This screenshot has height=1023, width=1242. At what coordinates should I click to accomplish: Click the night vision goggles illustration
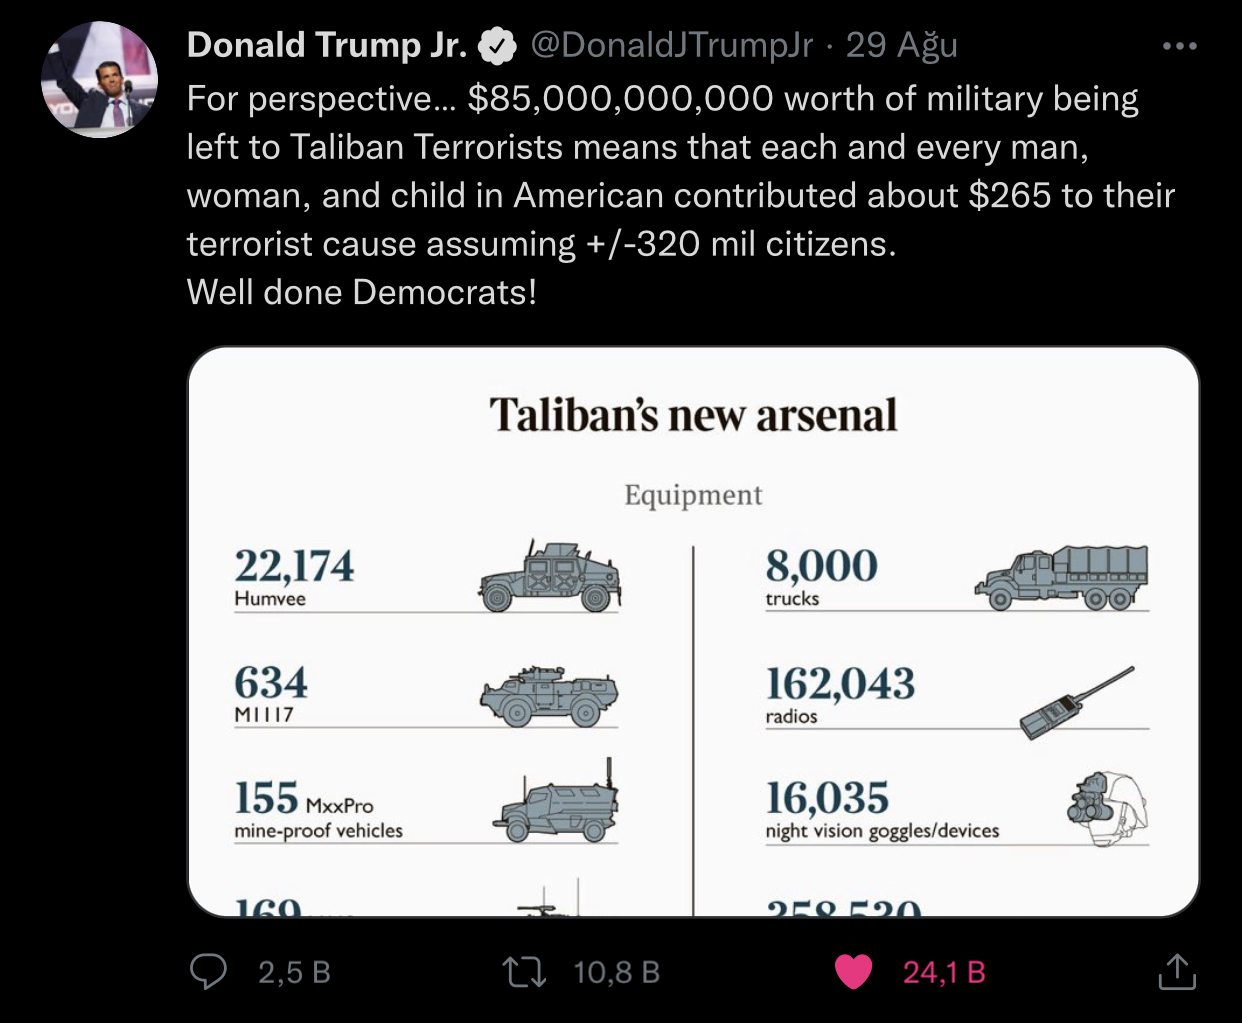coord(1107,806)
